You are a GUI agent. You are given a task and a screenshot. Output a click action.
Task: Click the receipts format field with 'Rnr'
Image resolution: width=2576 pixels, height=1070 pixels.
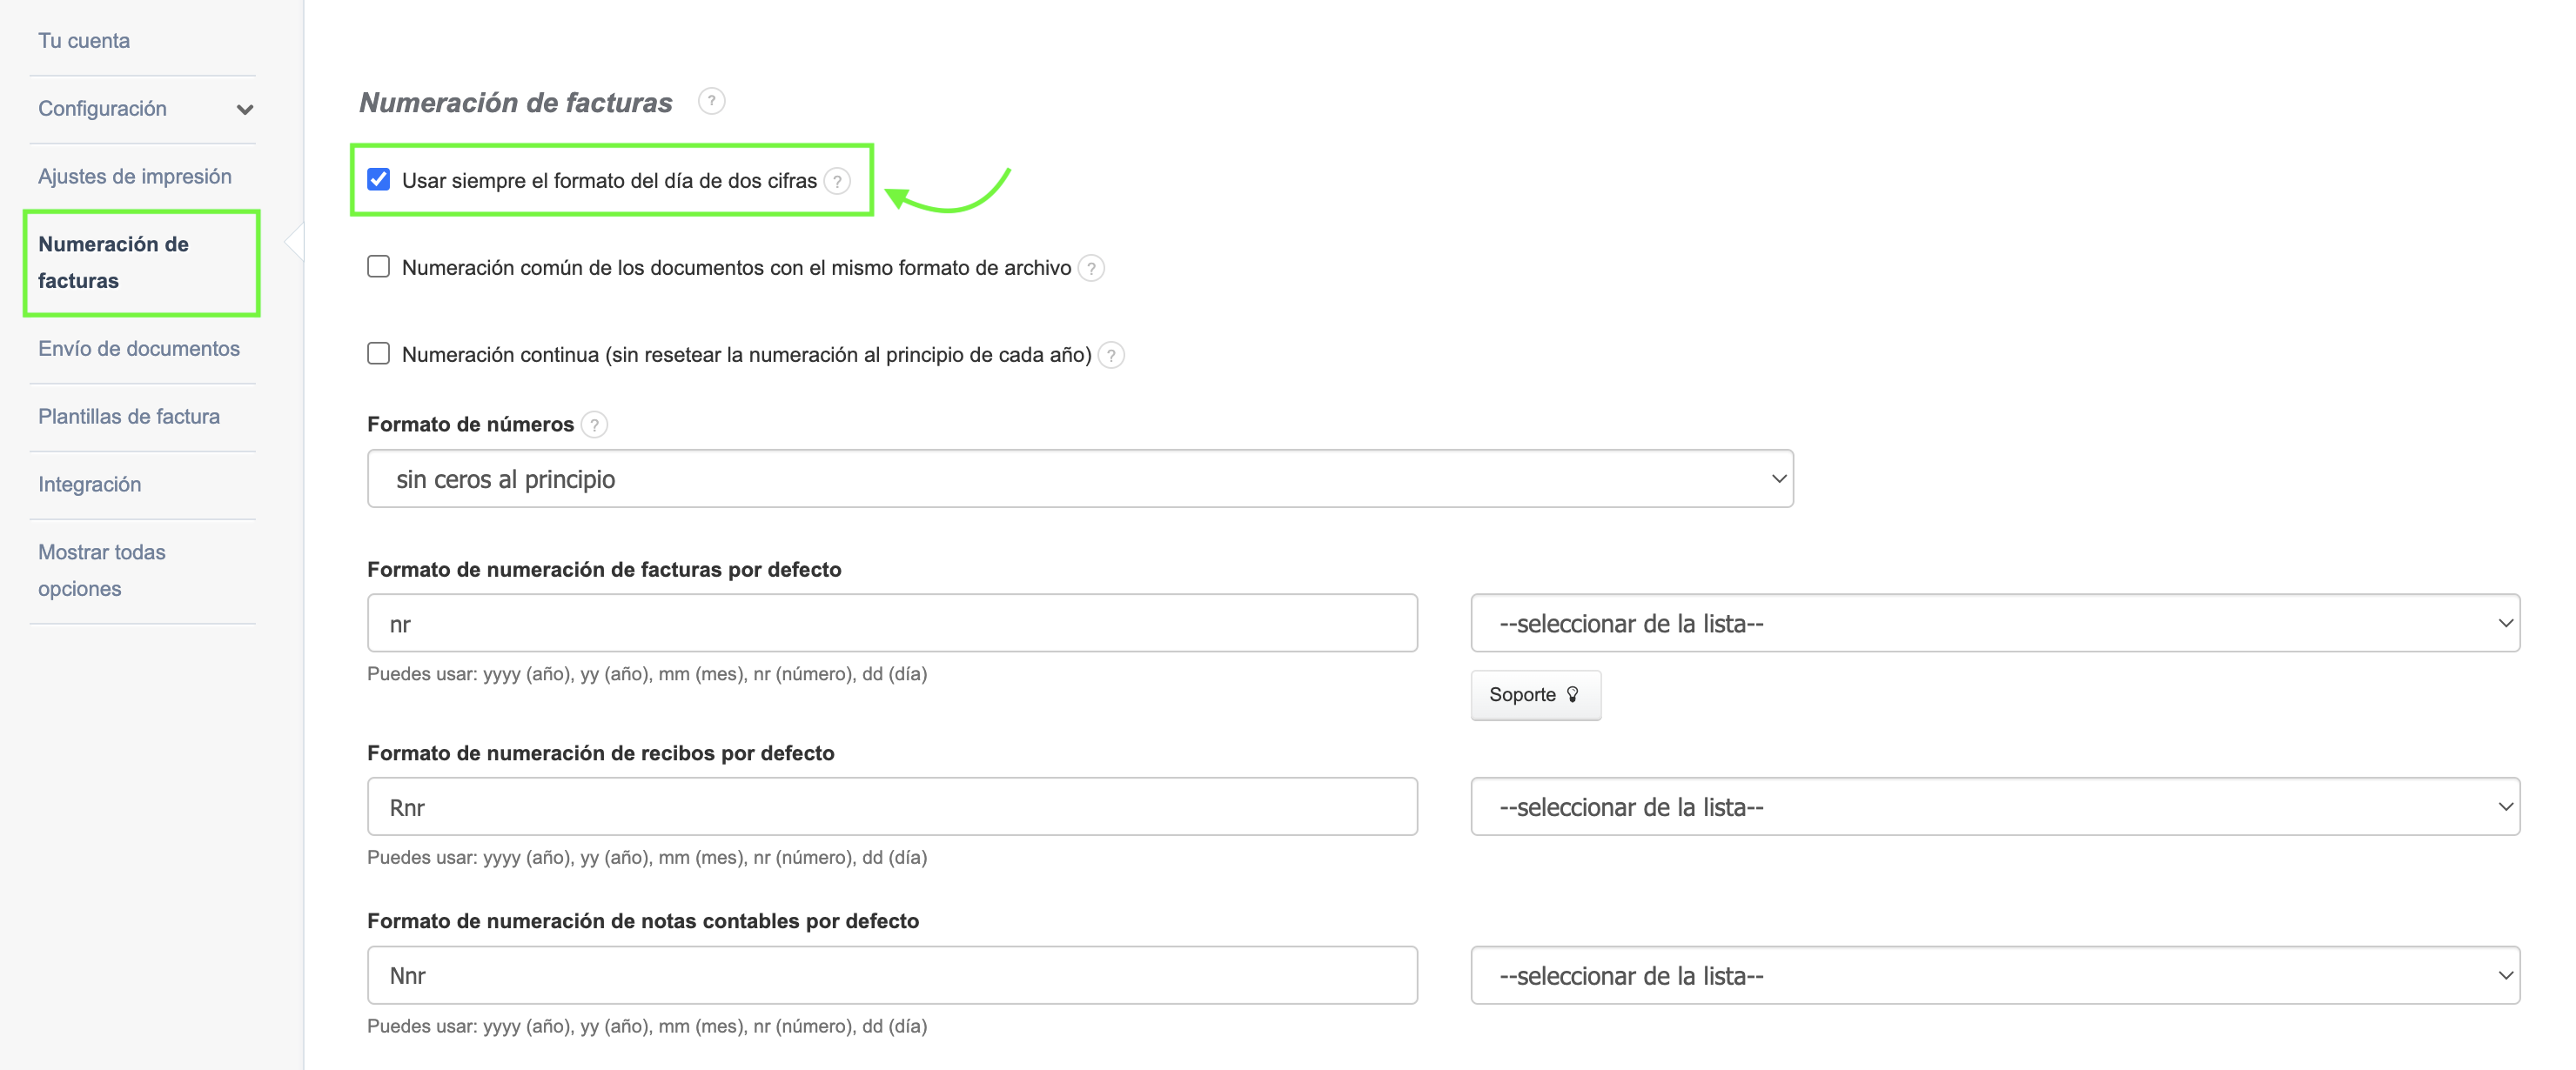(x=891, y=807)
